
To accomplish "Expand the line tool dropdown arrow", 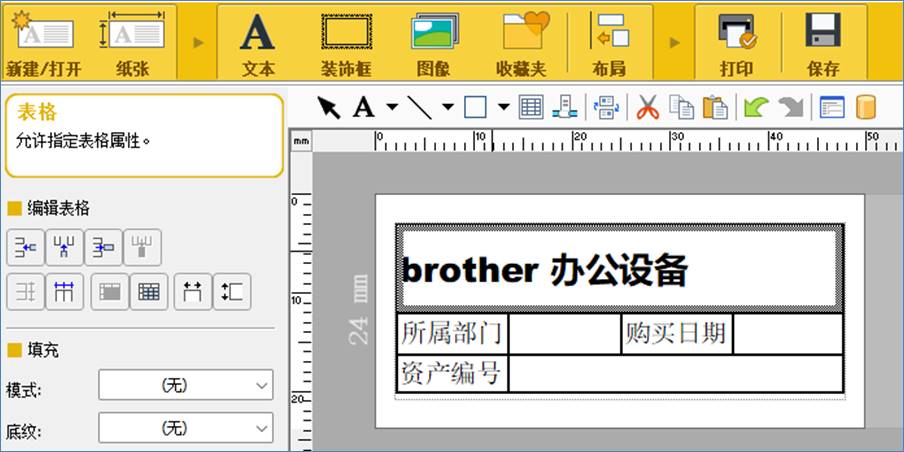I will click(x=448, y=107).
